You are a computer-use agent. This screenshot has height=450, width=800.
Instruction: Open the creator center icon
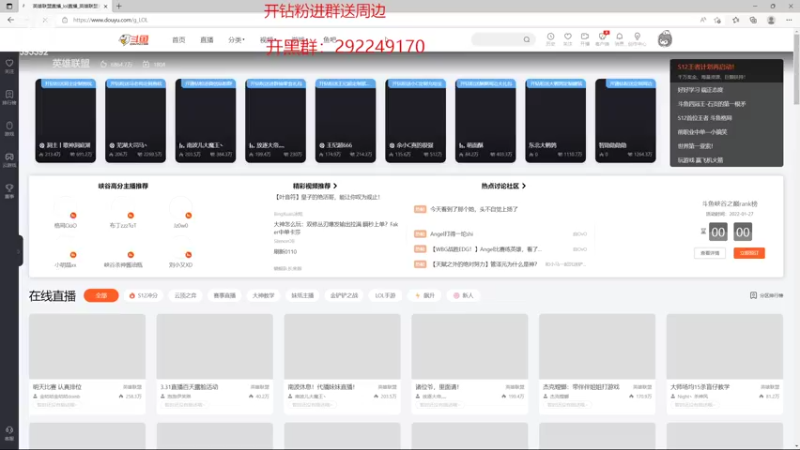[x=637, y=39]
